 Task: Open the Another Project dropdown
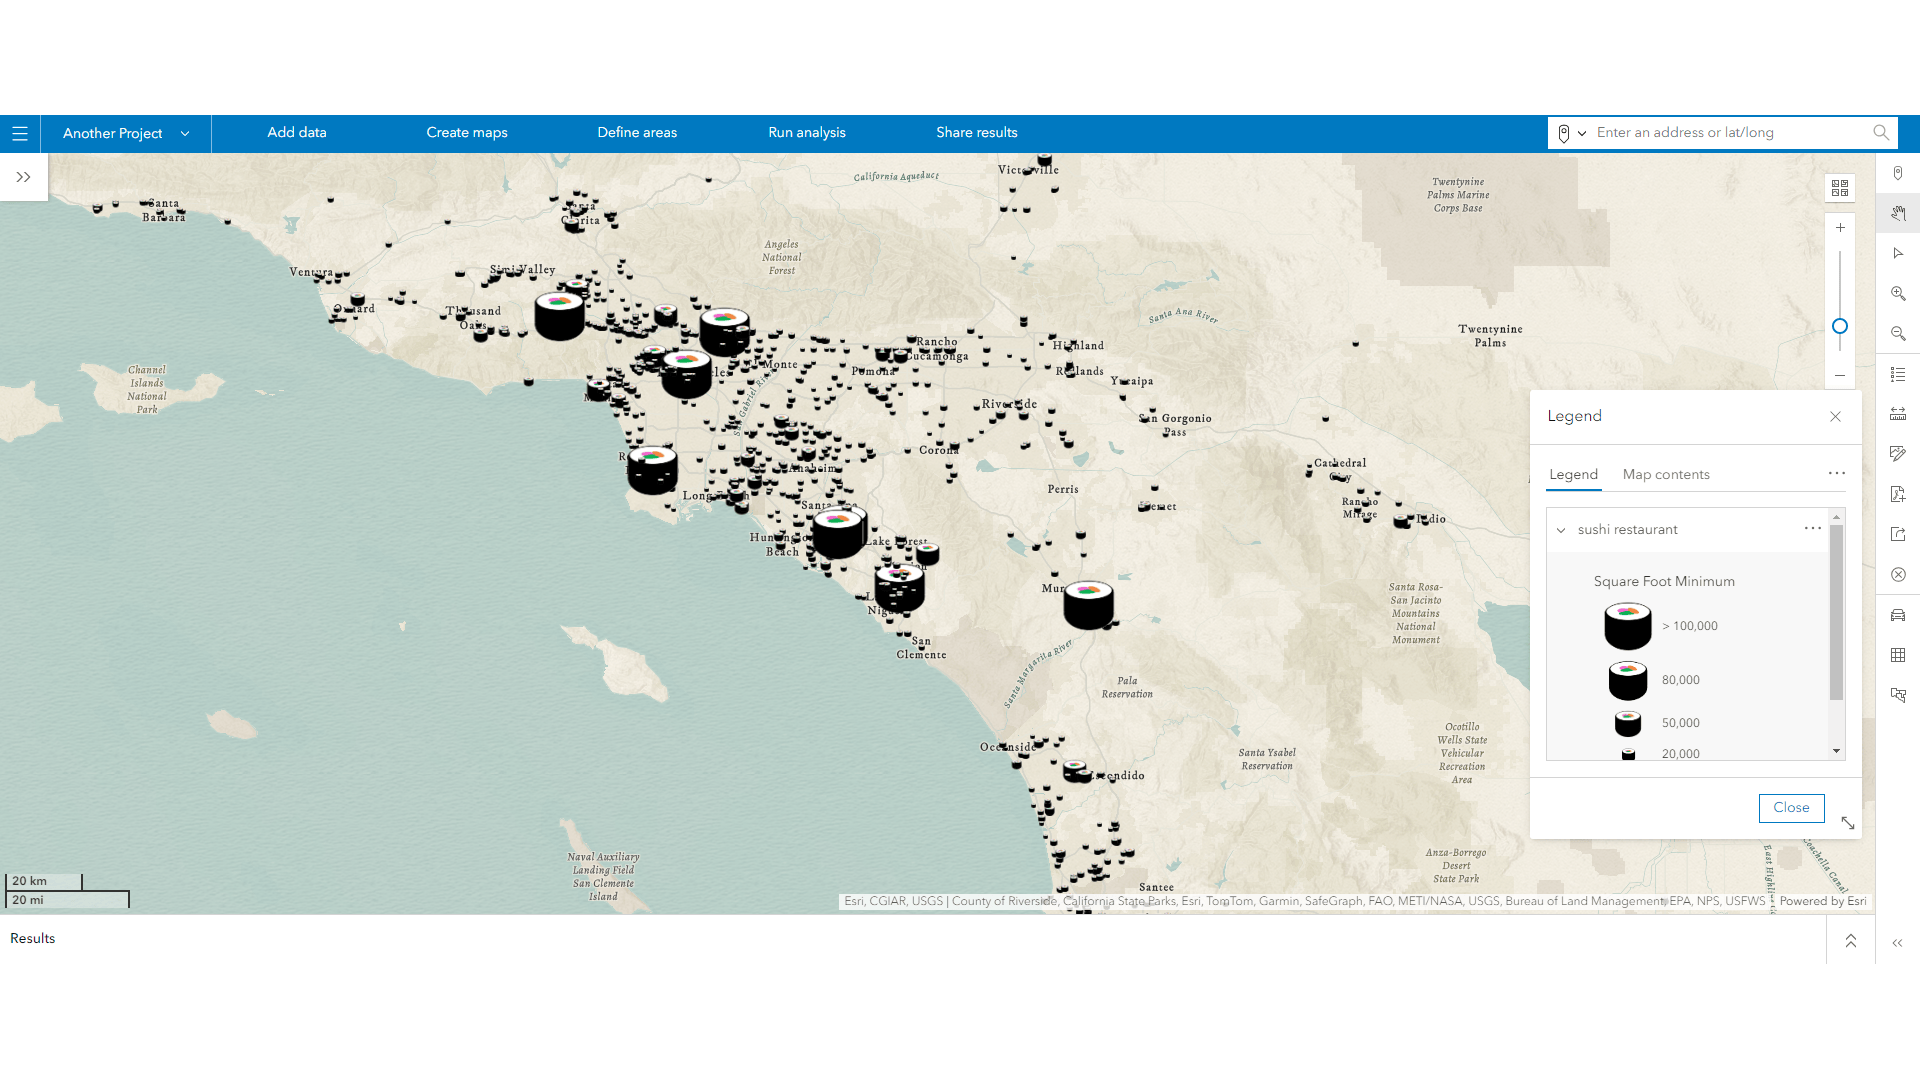tap(124, 133)
